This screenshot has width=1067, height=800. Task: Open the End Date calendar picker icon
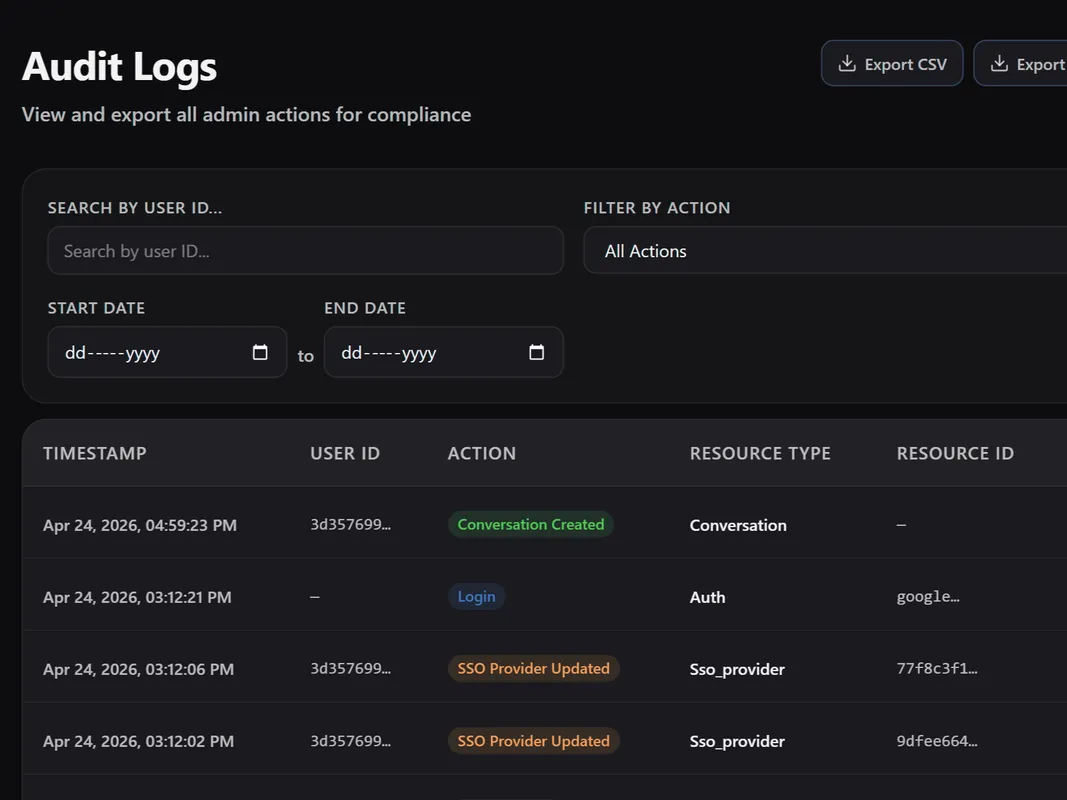tap(536, 352)
